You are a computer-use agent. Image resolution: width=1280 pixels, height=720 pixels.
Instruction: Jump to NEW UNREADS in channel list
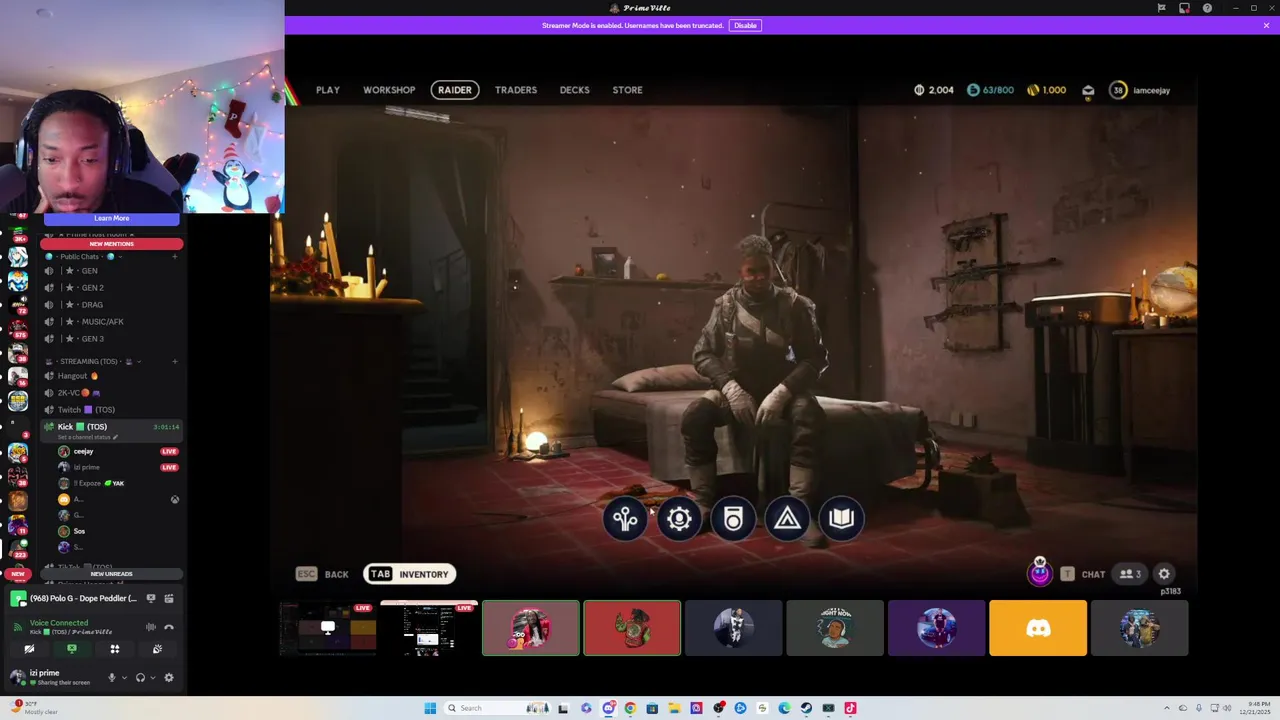(111, 574)
